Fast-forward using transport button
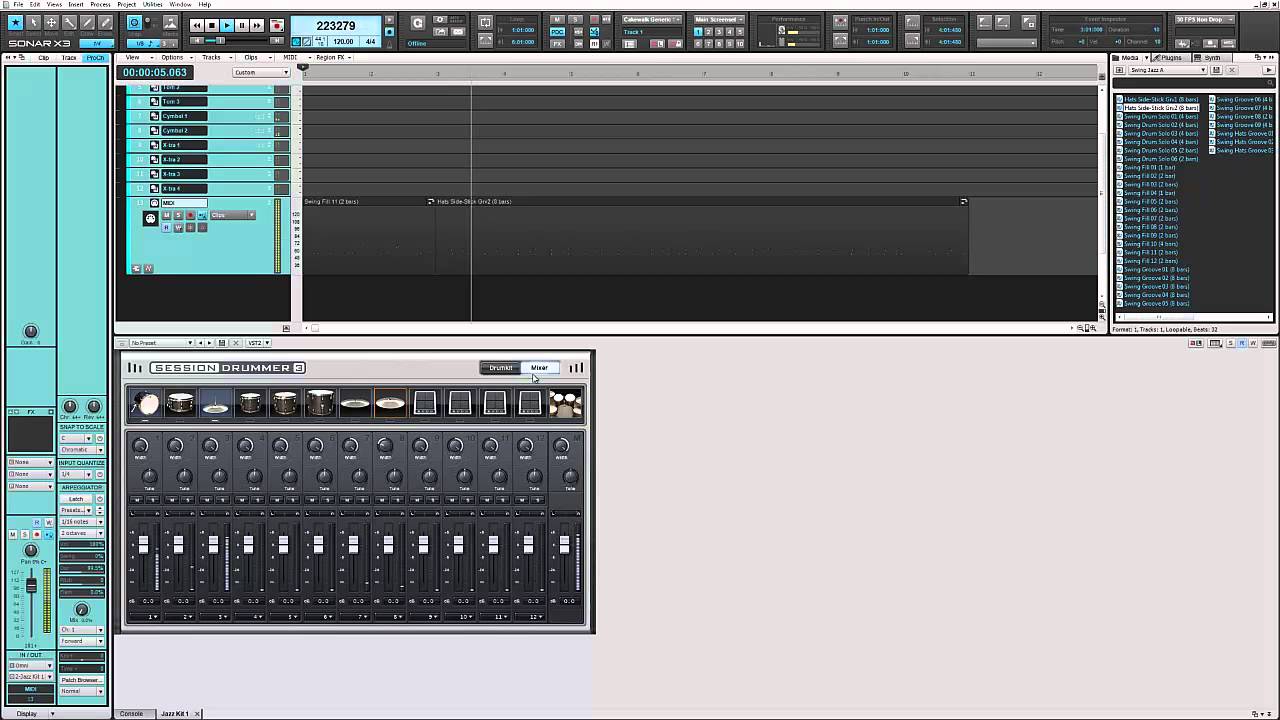 (x=258, y=25)
